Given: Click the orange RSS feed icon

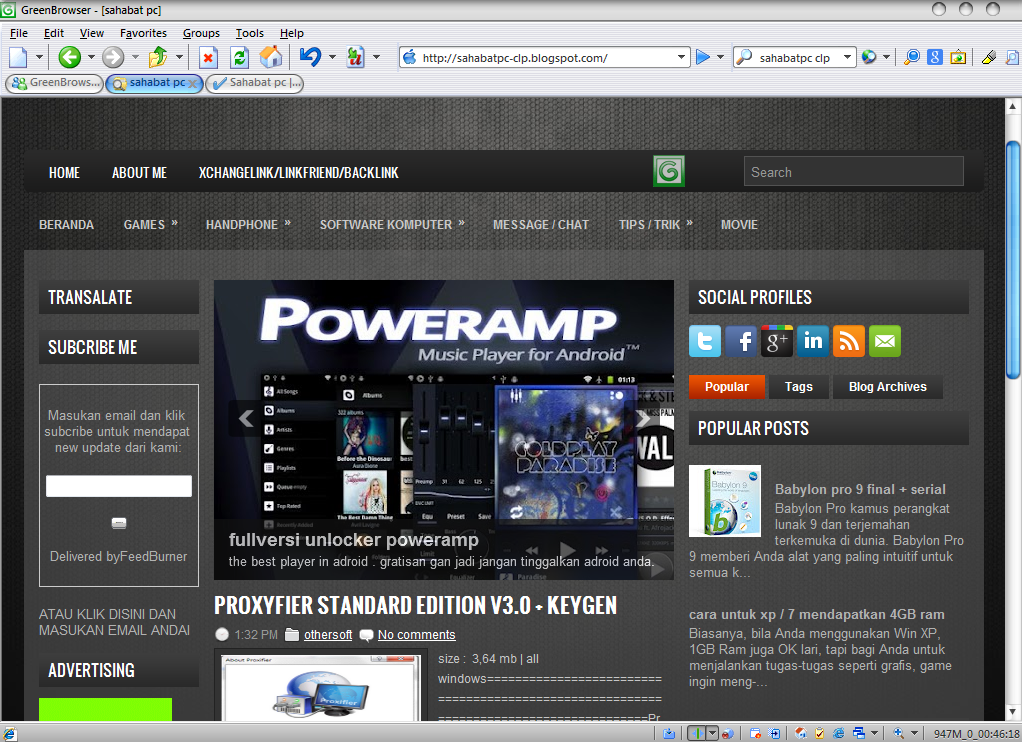Looking at the screenshot, I should (x=849, y=341).
